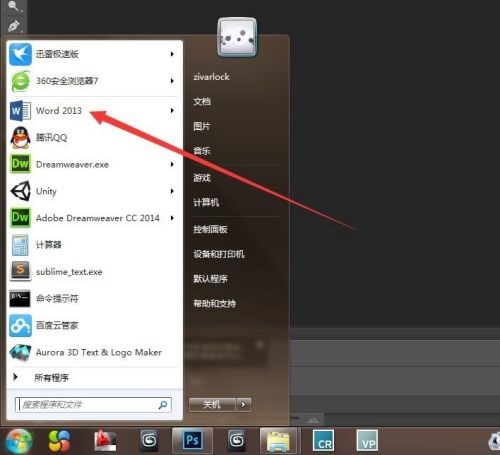Open the file explorer taskbar icon

coord(279,441)
